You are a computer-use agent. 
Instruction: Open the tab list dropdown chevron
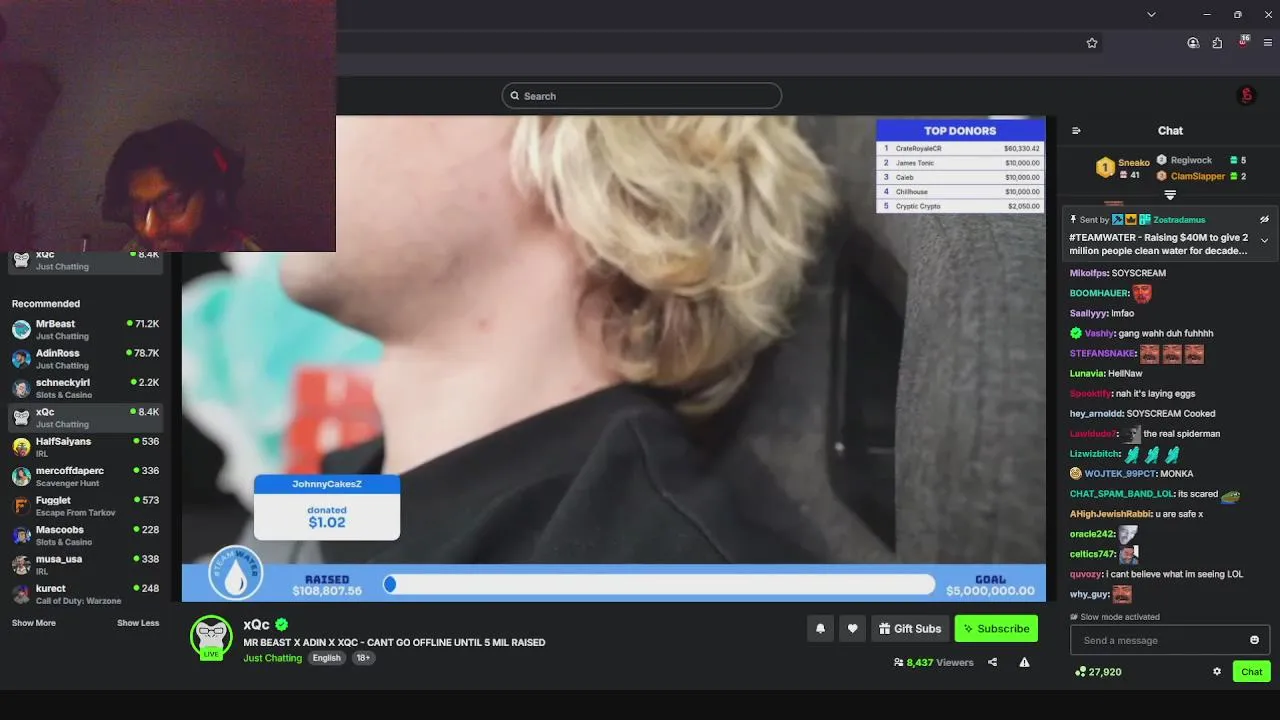tap(1151, 14)
